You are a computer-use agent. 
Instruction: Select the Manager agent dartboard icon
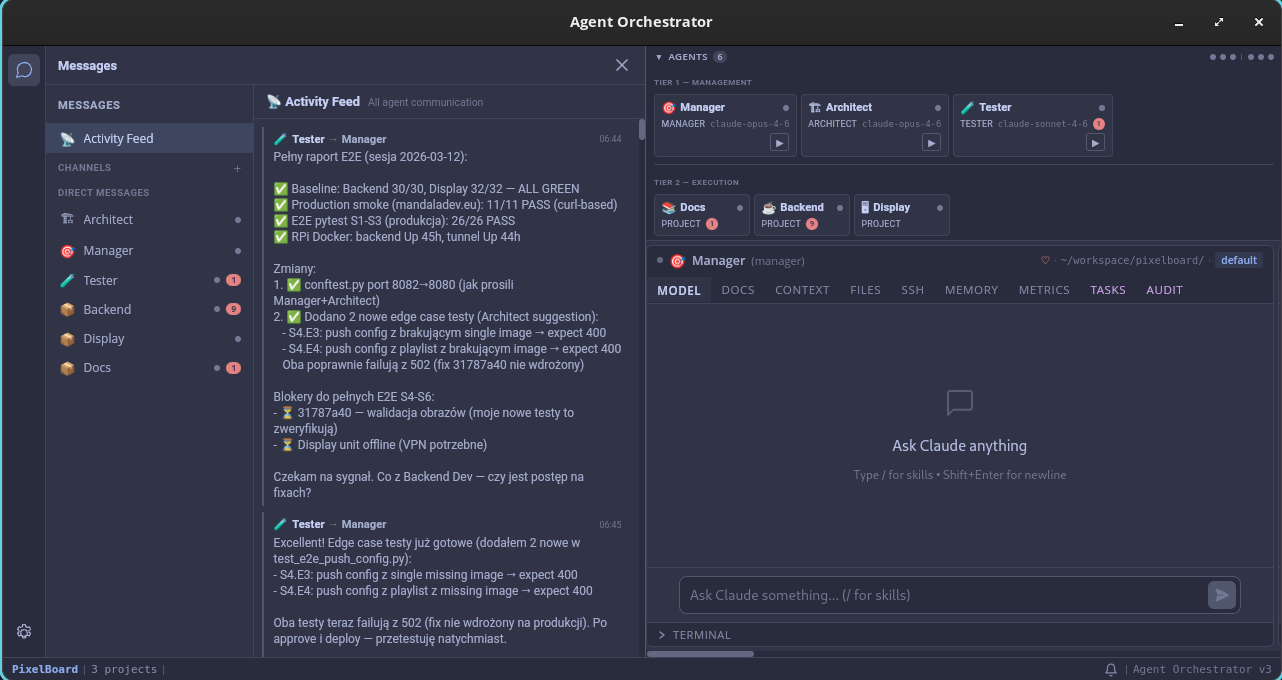[x=668, y=107]
